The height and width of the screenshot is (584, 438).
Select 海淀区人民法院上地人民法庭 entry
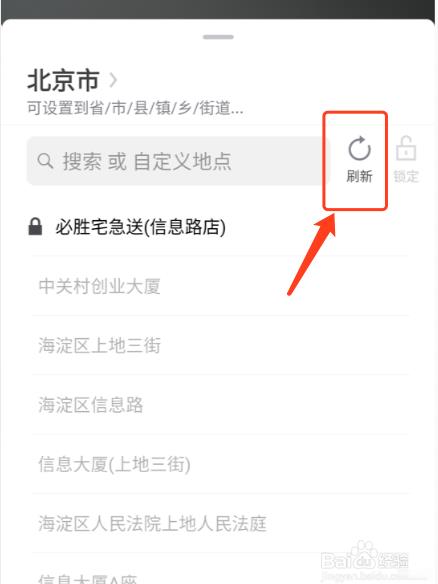[x=220, y=523]
